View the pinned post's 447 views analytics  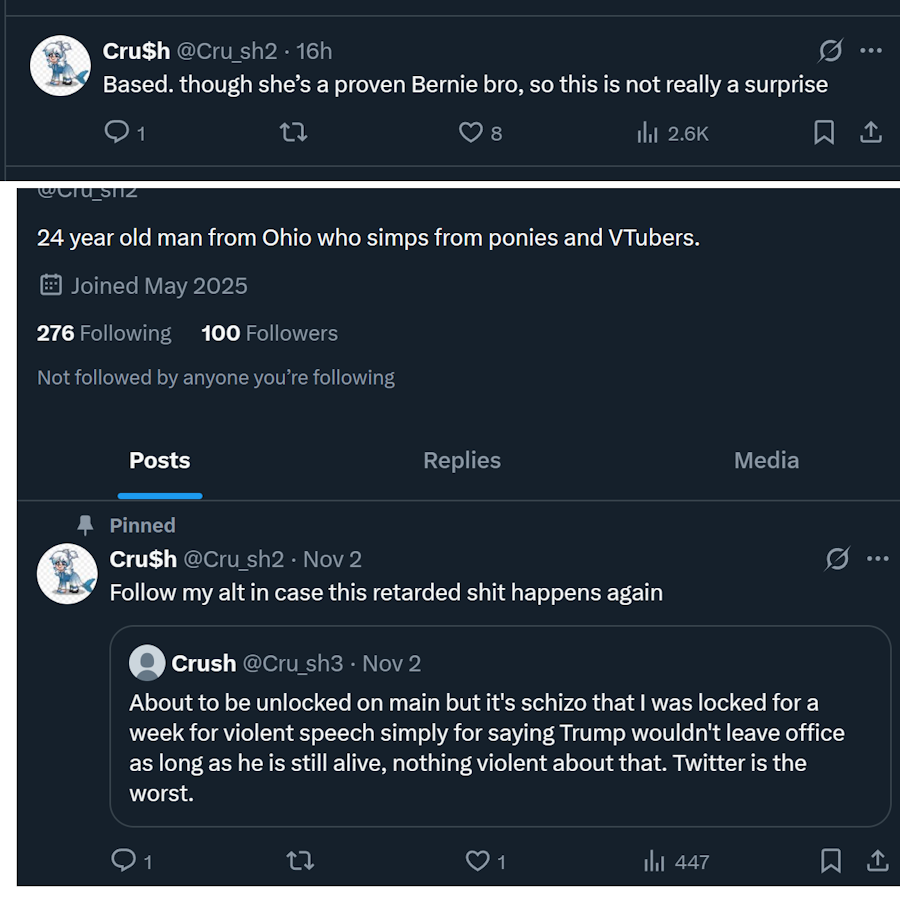(x=655, y=860)
